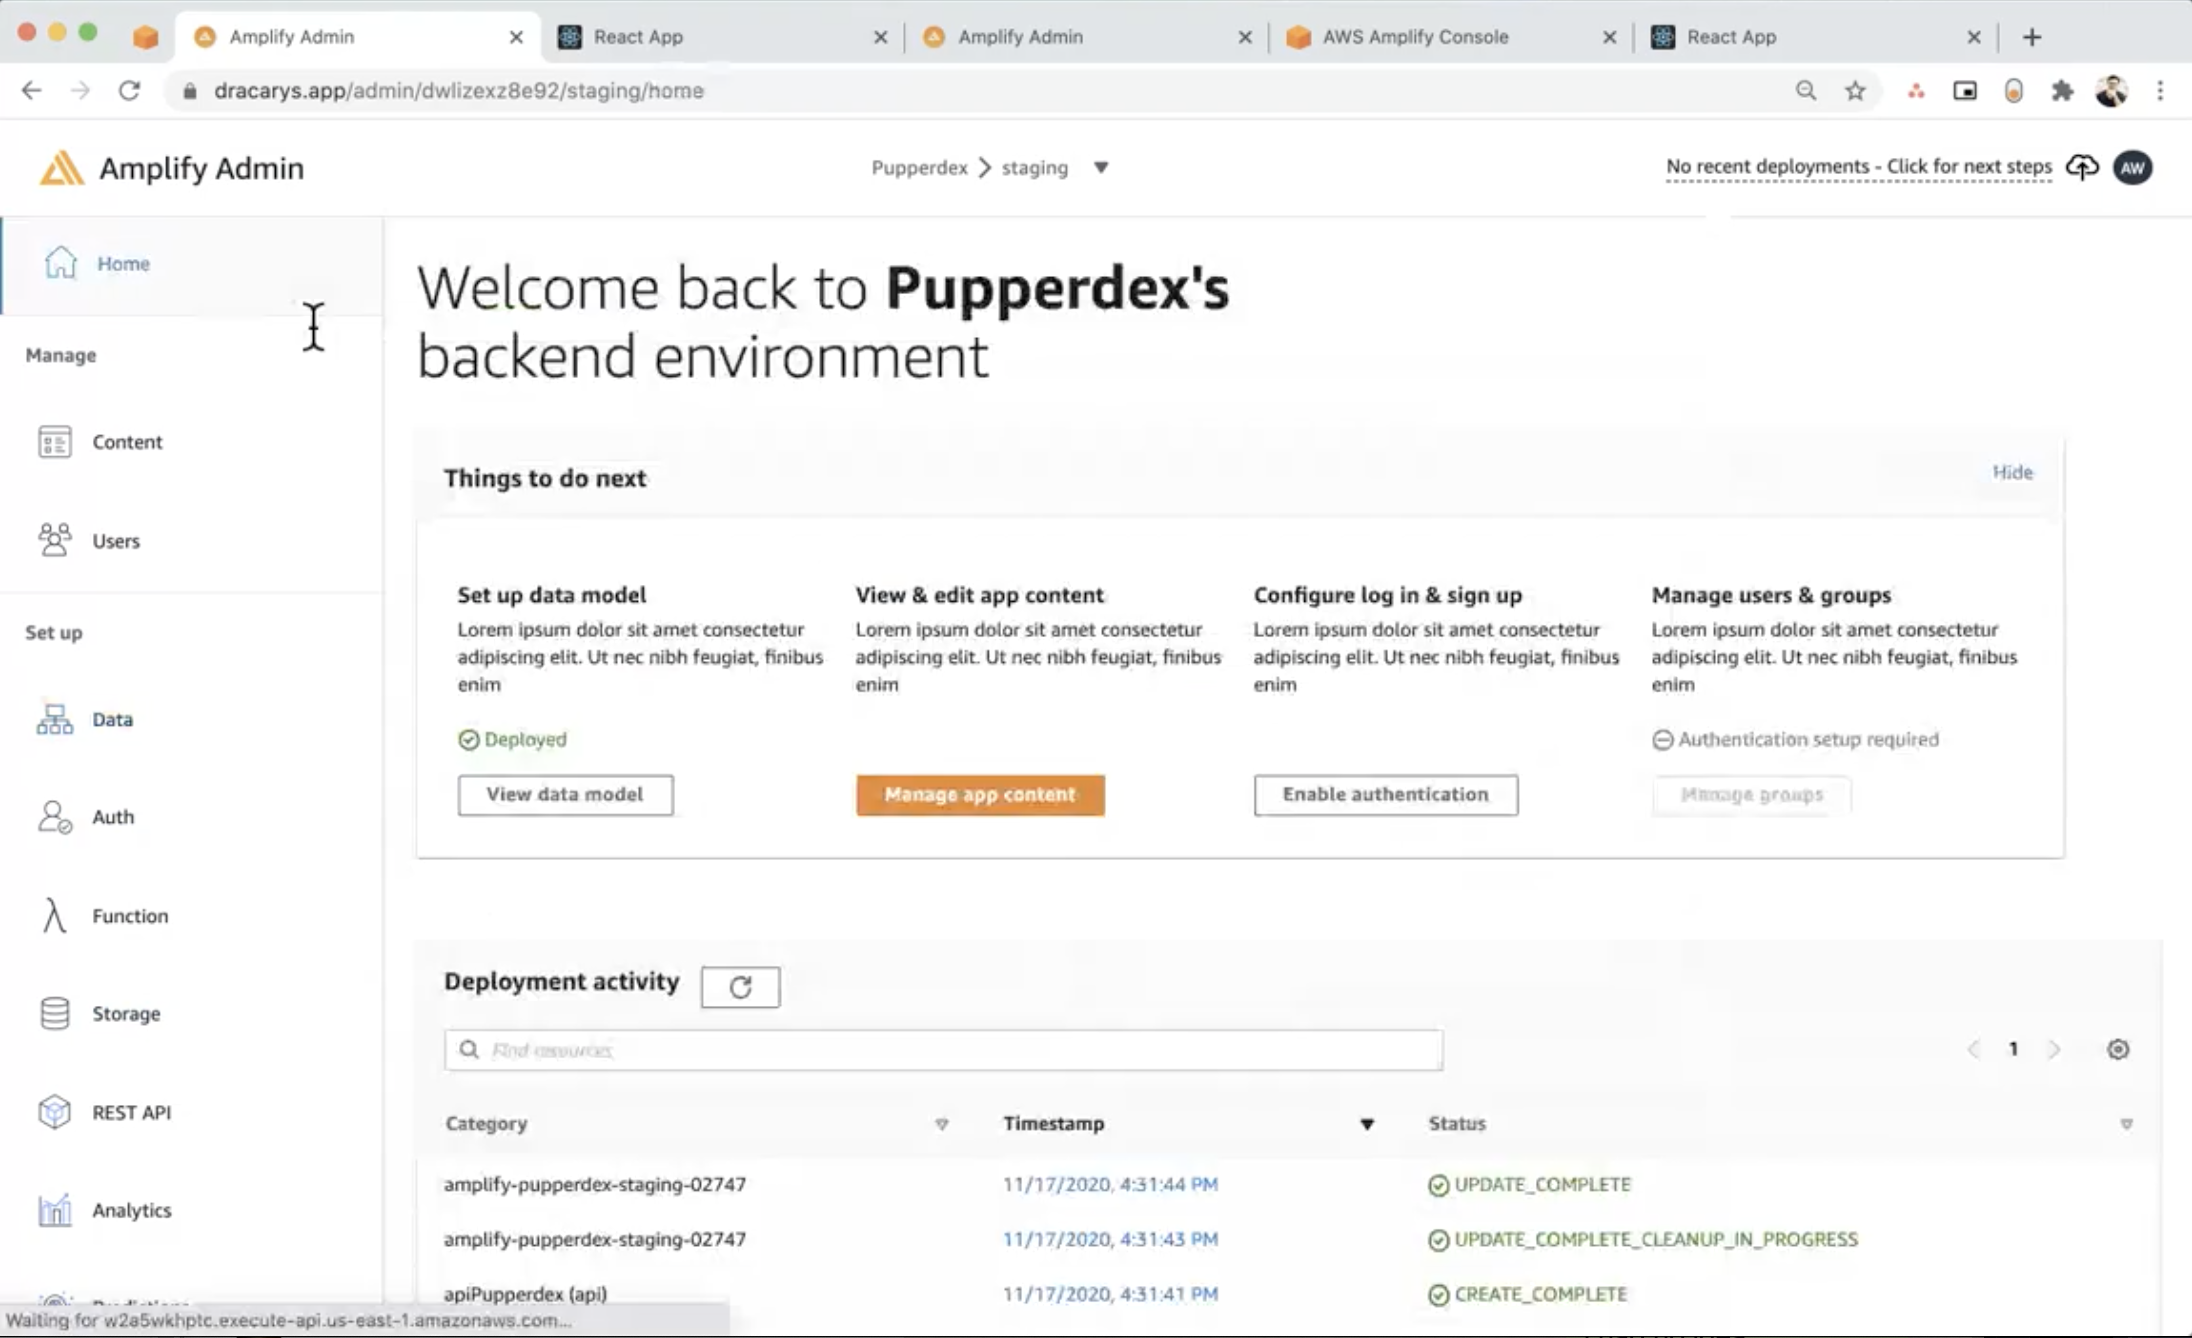Switch to the first React App tab
The height and width of the screenshot is (1338, 2192).
click(722, 37)
